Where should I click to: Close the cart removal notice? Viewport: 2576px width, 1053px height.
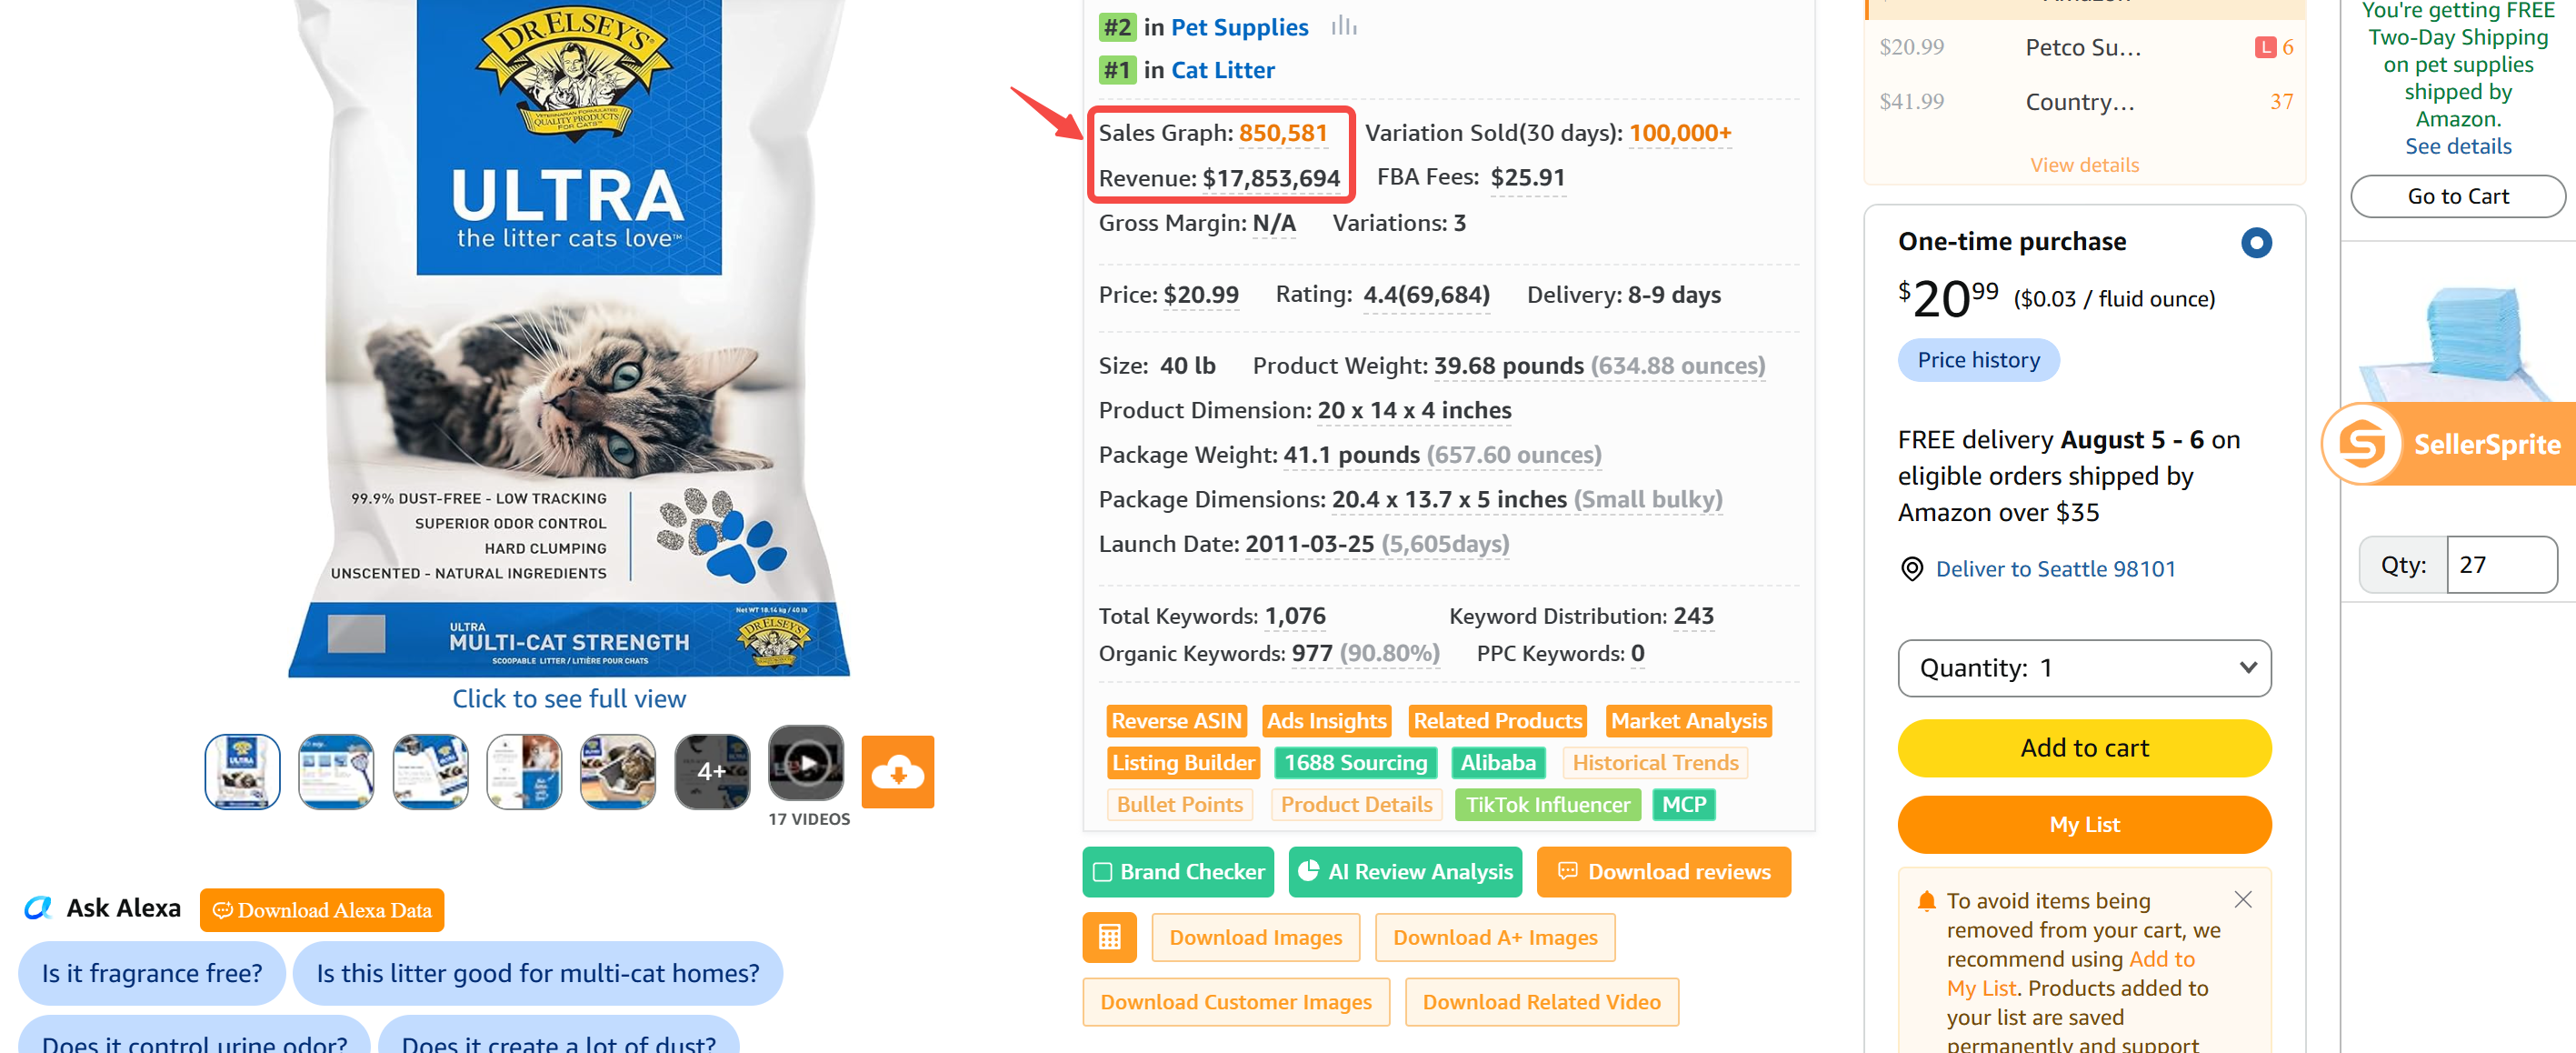point(2243,898)
